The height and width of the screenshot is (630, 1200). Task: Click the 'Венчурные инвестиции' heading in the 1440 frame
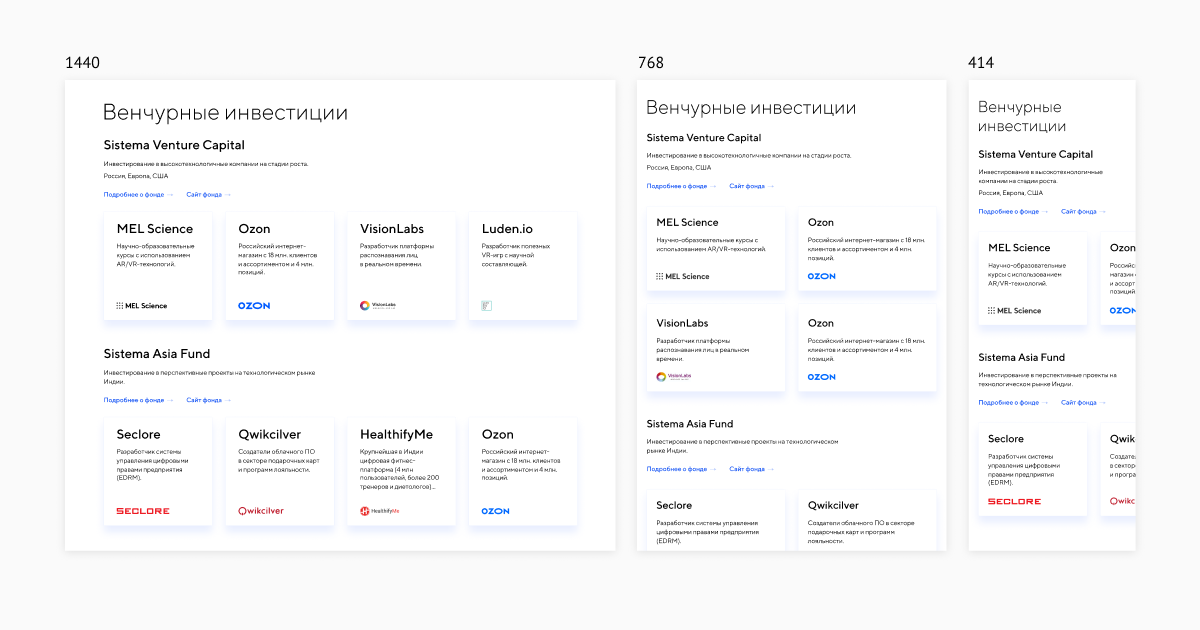(226, 113)
